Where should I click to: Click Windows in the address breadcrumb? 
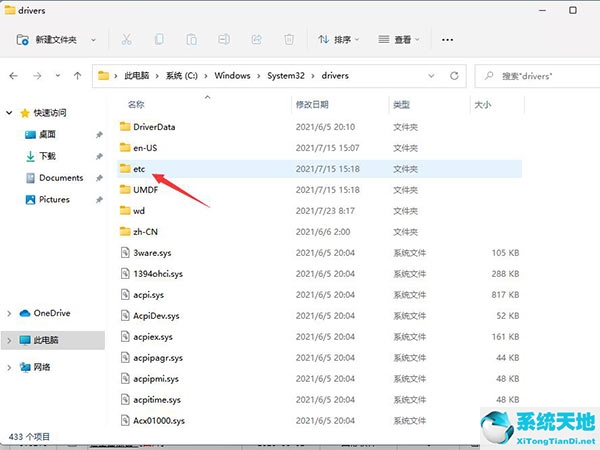(x=232, y=76)
